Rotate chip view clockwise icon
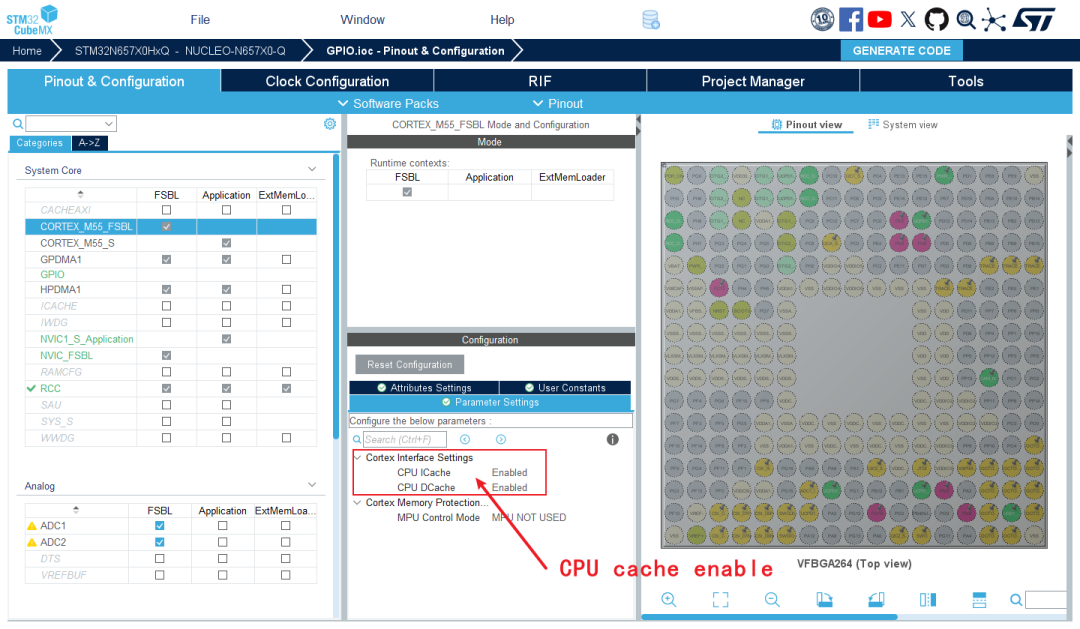Image resolution: width=1080 pixels, height=629 pixels. point(824,599)
